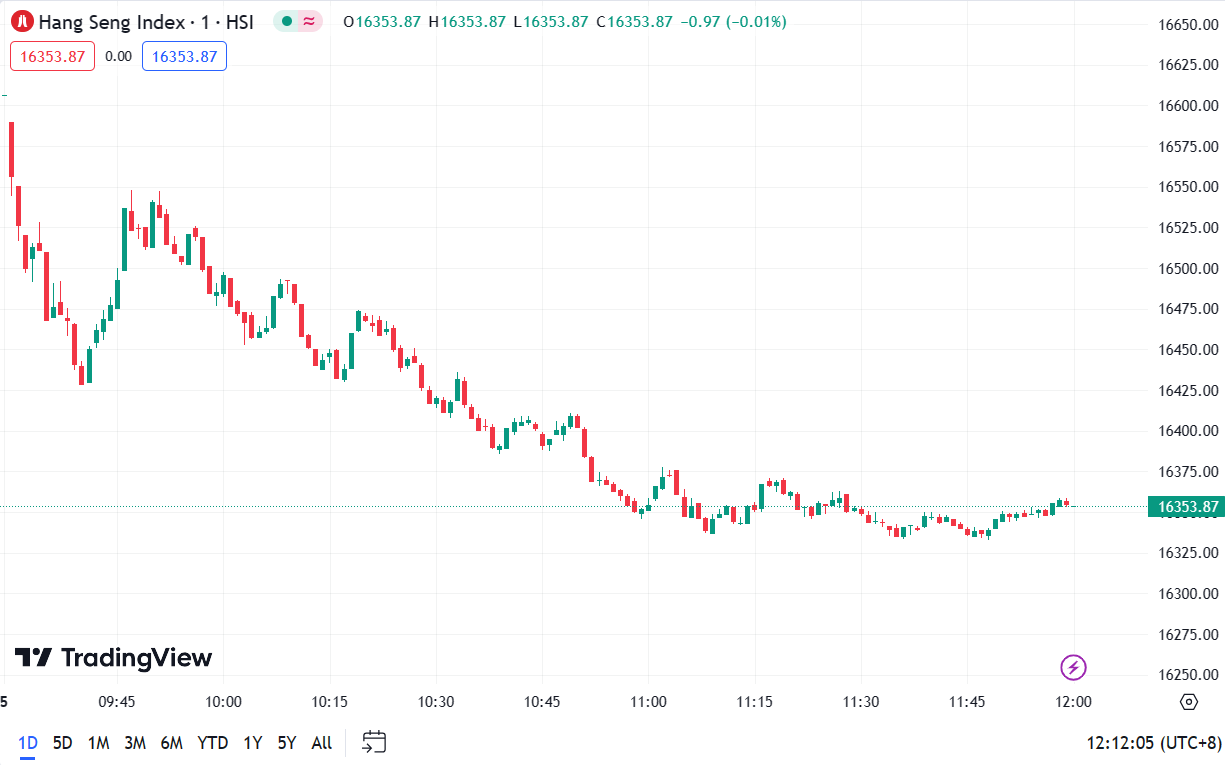The height and width of the screenshot is (765, 1225).
Task: Open chart settings gear icon
Action: pos(1188,701)
